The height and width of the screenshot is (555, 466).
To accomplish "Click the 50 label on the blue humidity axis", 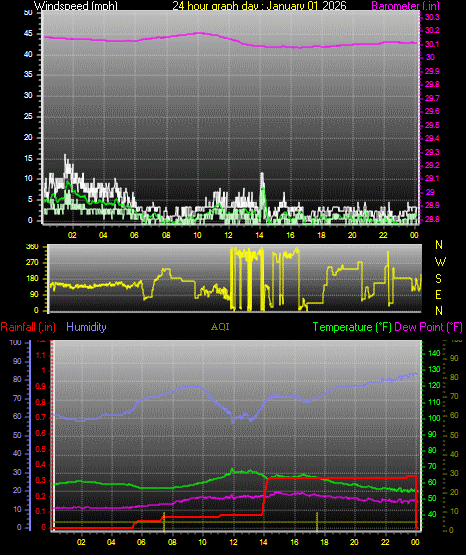I will (17, 435).
